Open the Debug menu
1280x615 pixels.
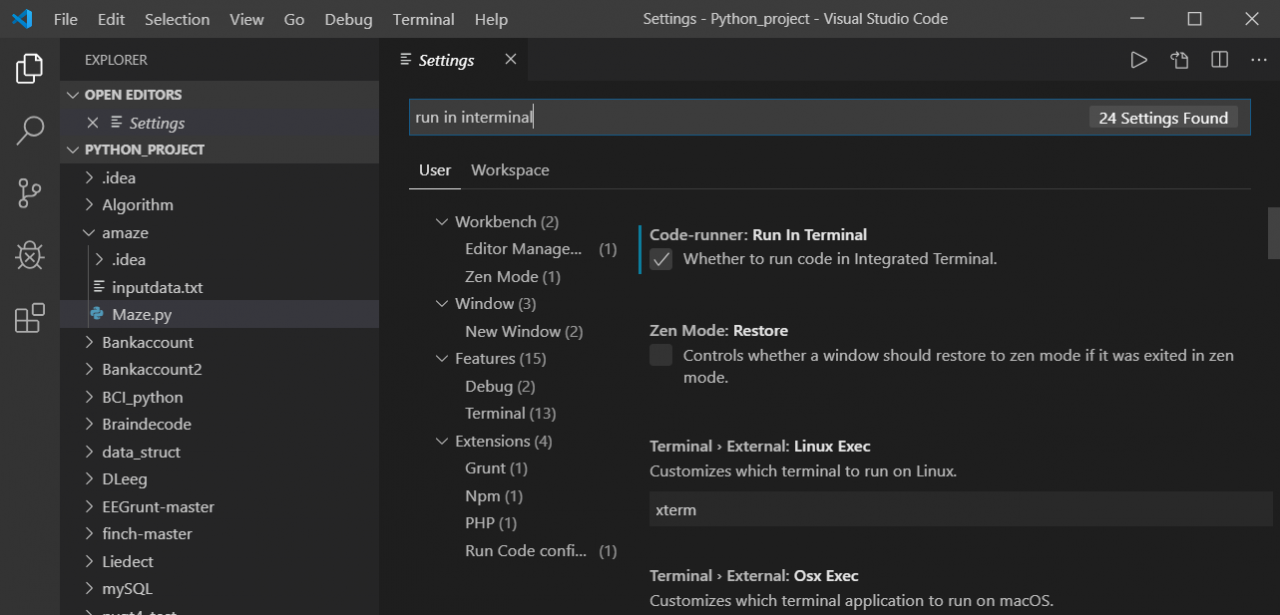348,19
